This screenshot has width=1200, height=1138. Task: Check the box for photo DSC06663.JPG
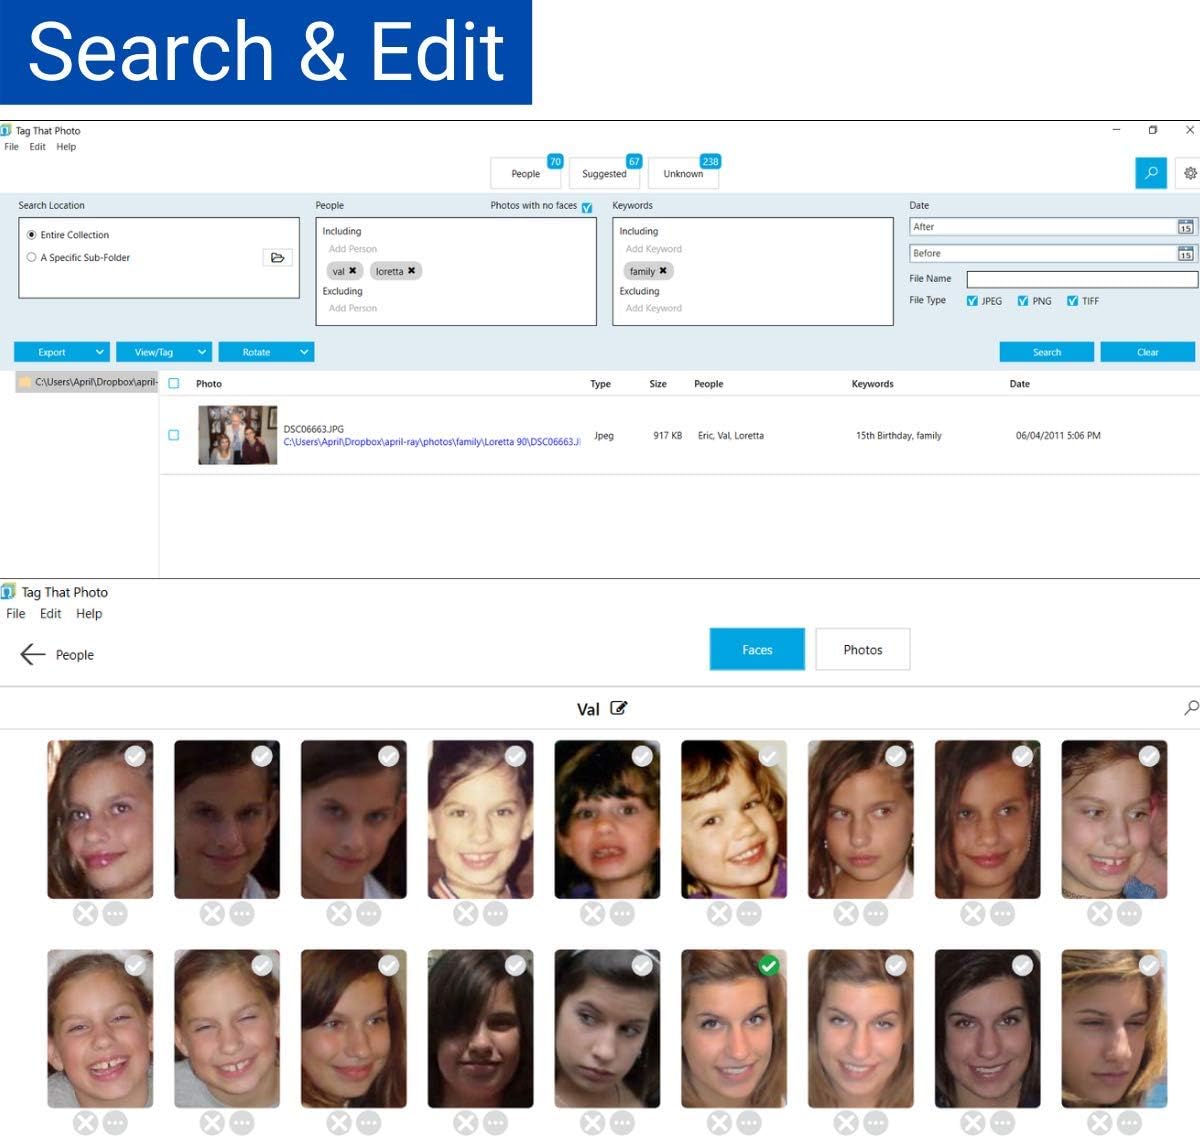click(174, 435)
